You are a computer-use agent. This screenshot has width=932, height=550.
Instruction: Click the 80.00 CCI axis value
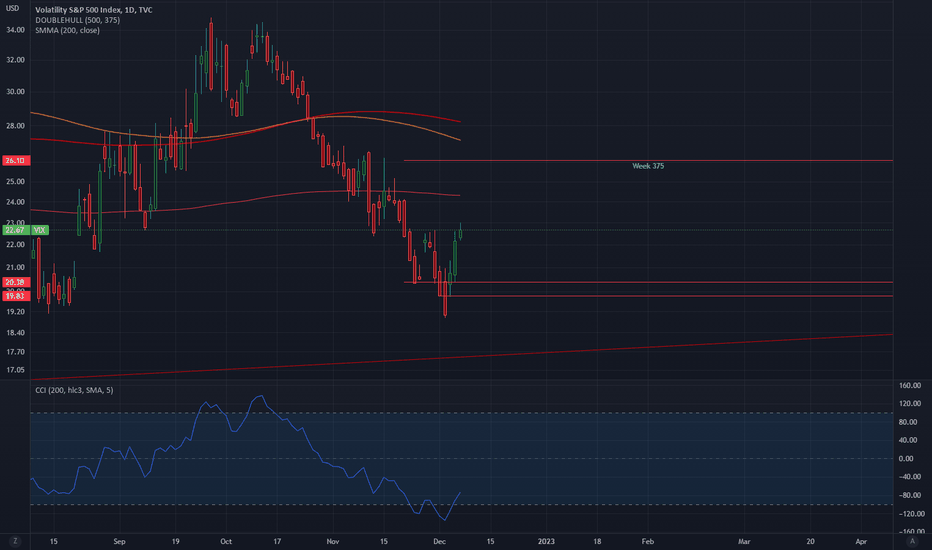[x=908, y=422]
